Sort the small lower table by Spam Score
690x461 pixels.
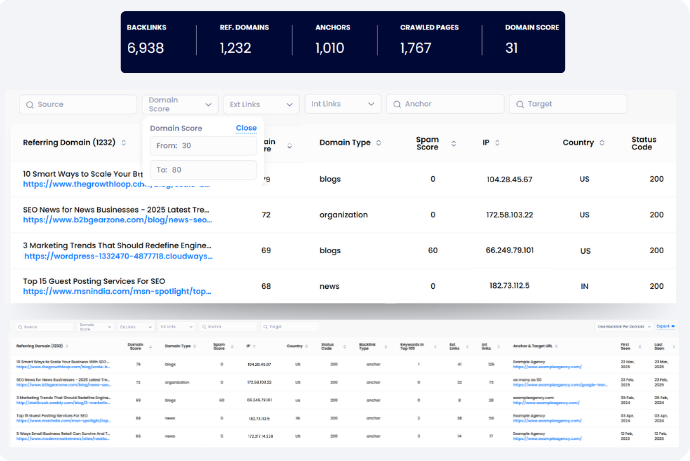pyautogui.click(x=232, y=347)
